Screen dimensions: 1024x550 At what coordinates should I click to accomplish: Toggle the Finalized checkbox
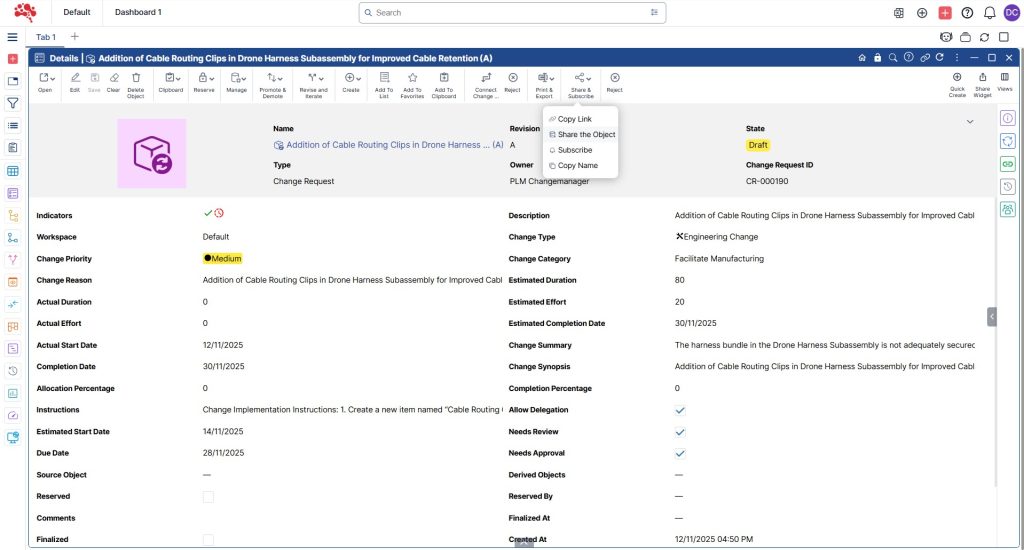(208, 540)
